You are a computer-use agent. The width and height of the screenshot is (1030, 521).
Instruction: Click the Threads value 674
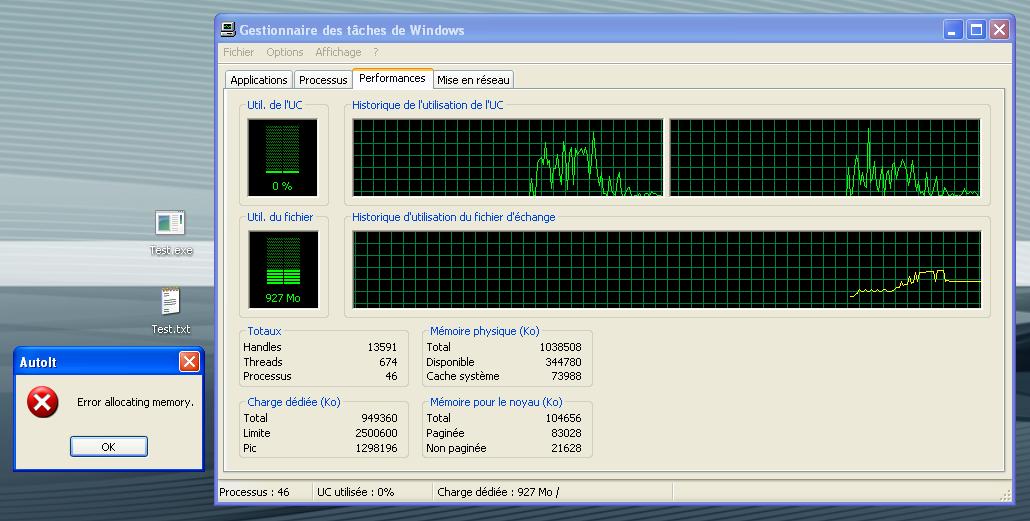click(x=388, y=362)
